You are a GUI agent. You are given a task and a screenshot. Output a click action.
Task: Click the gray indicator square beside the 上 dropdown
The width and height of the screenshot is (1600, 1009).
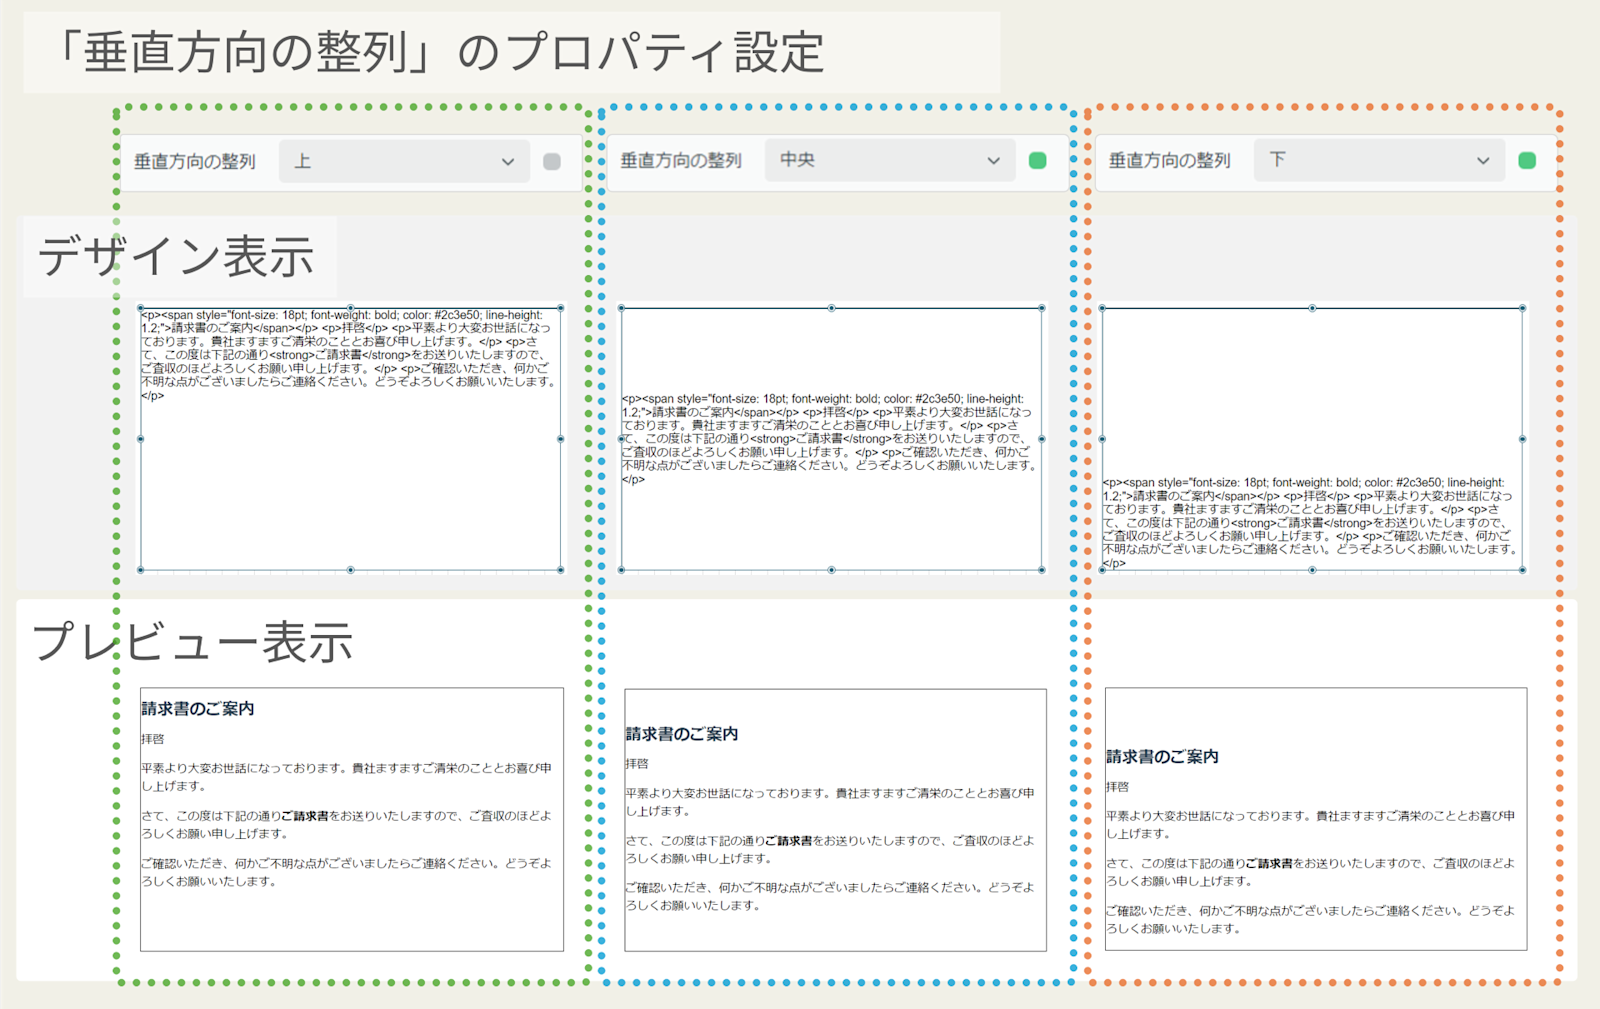click(x=552, y=161)
